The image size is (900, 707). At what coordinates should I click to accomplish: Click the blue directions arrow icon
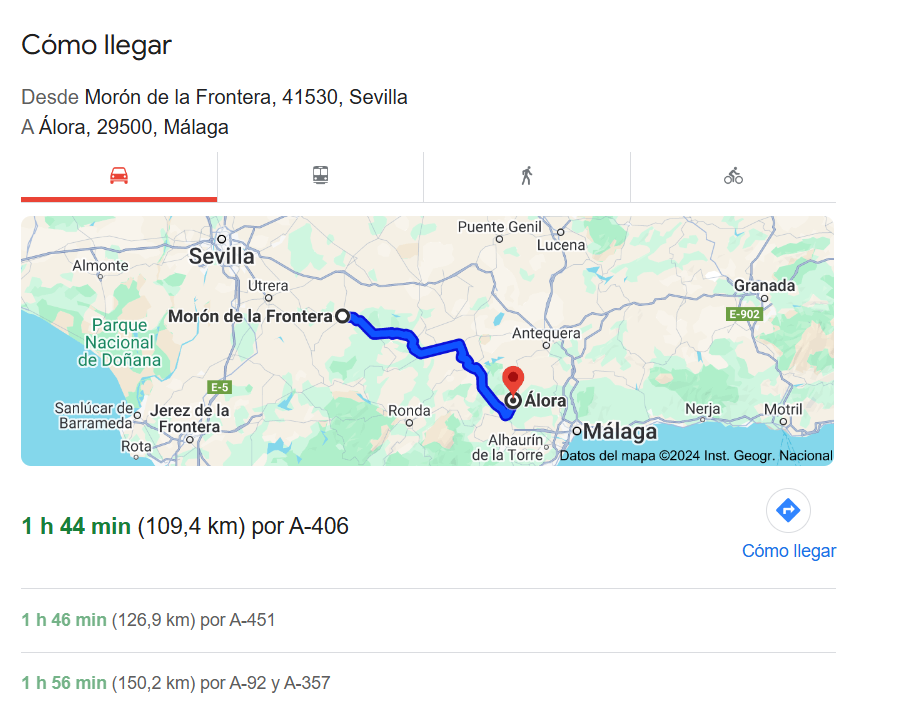(788, 510)
